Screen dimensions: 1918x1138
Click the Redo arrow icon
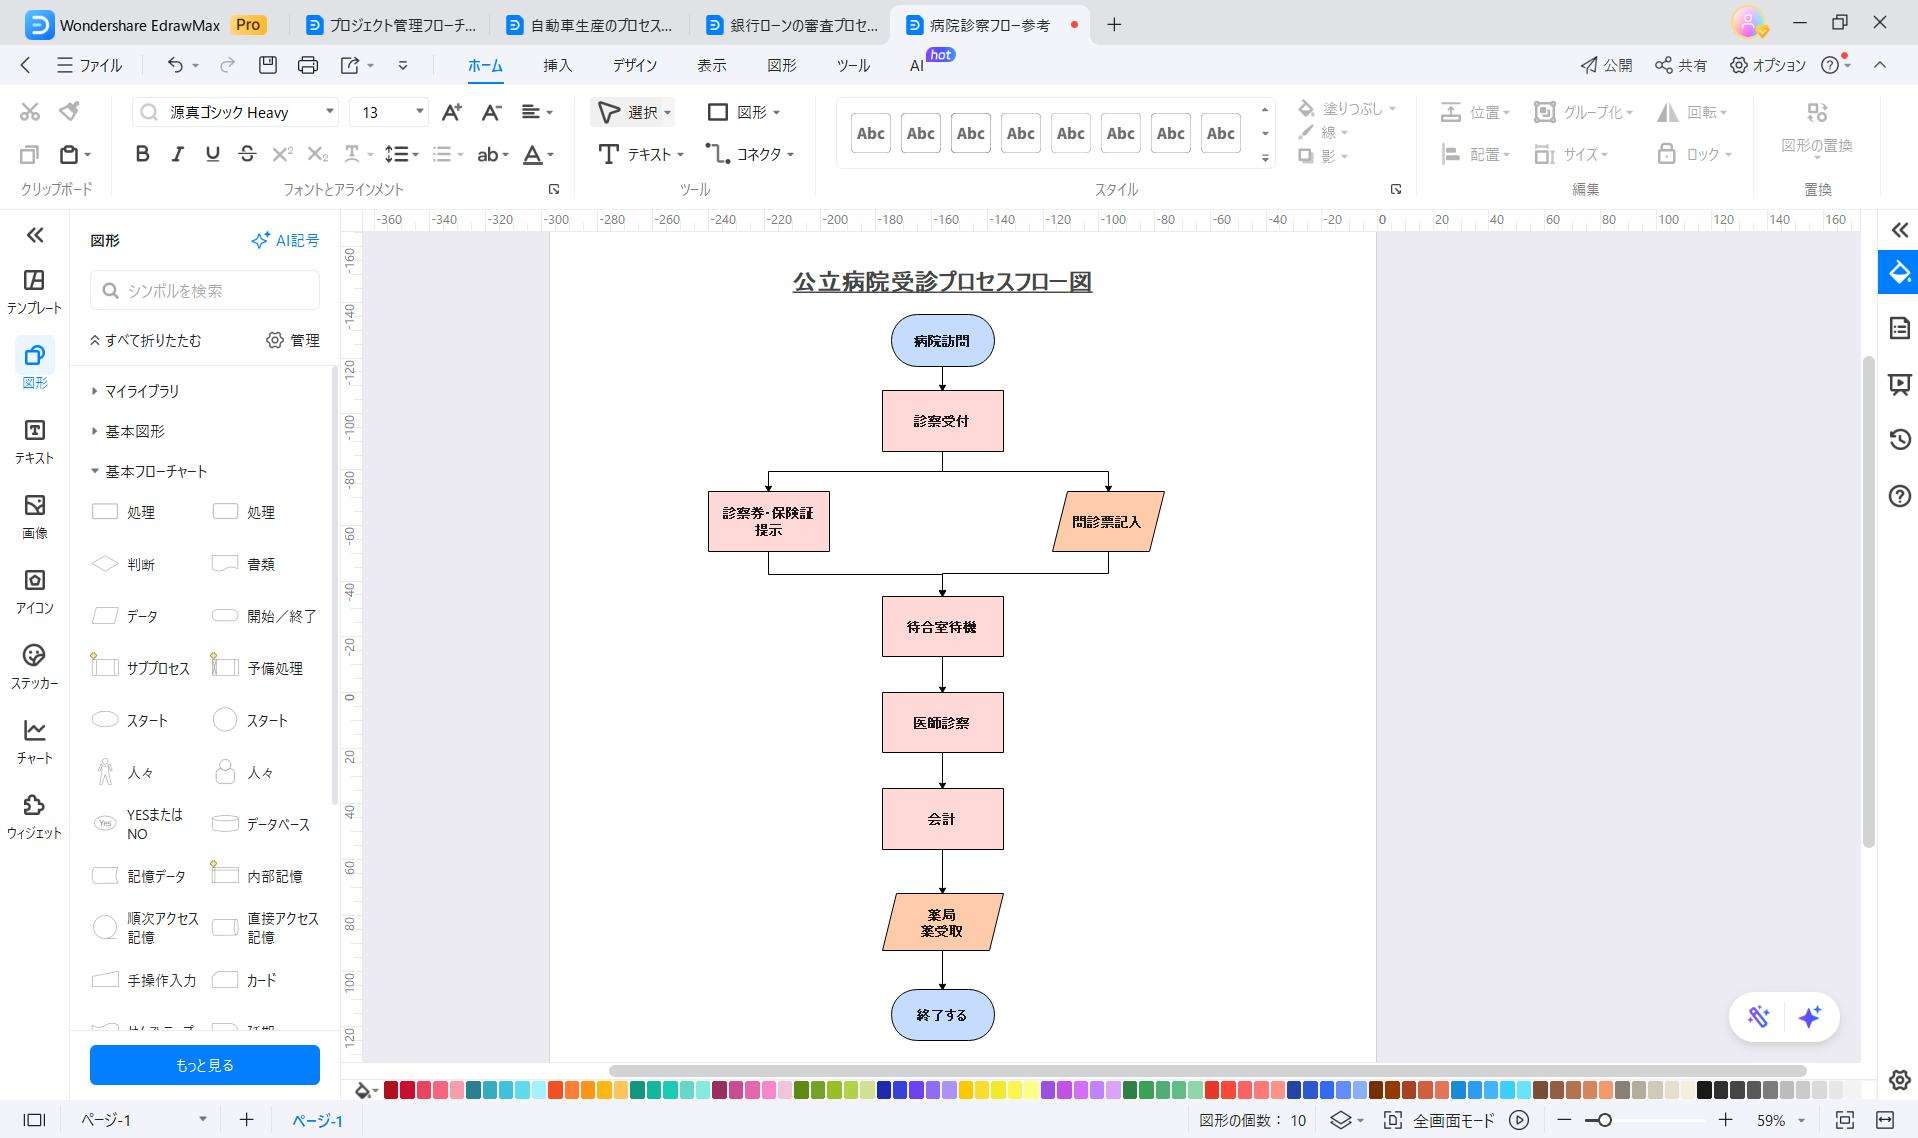(227, 65)
